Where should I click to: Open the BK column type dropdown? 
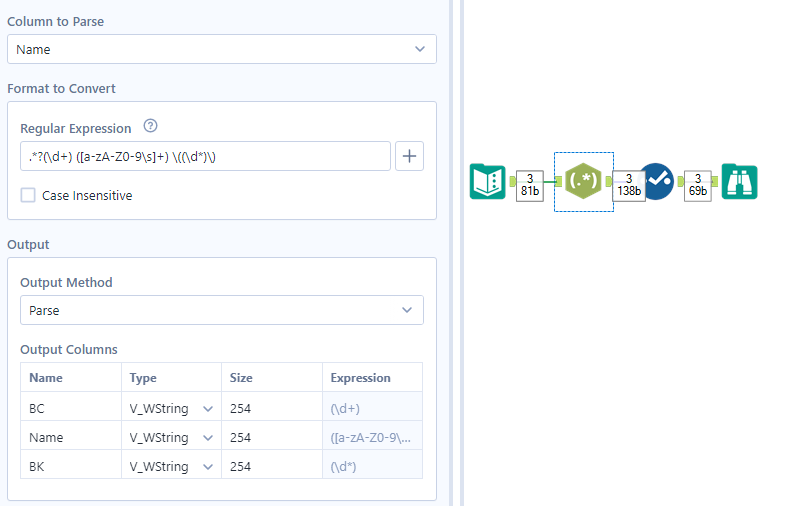[x=170, y=466]
